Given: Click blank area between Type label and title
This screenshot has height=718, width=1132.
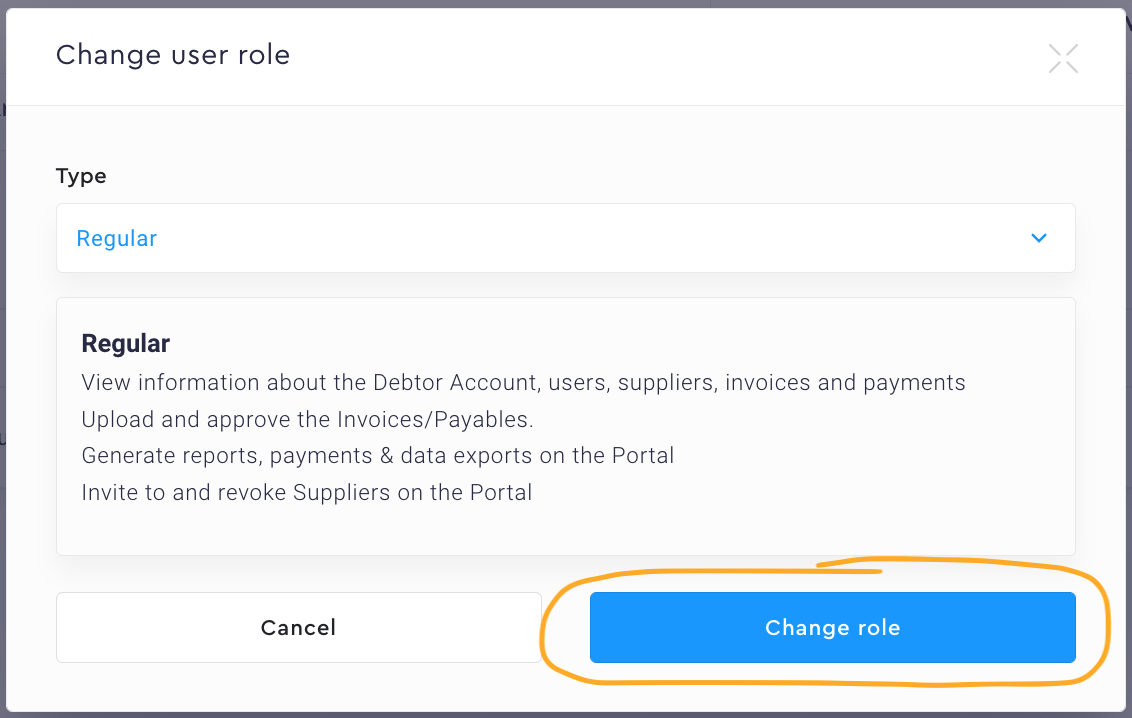Looking at the screenshot, I should click(x=500, y=140).
